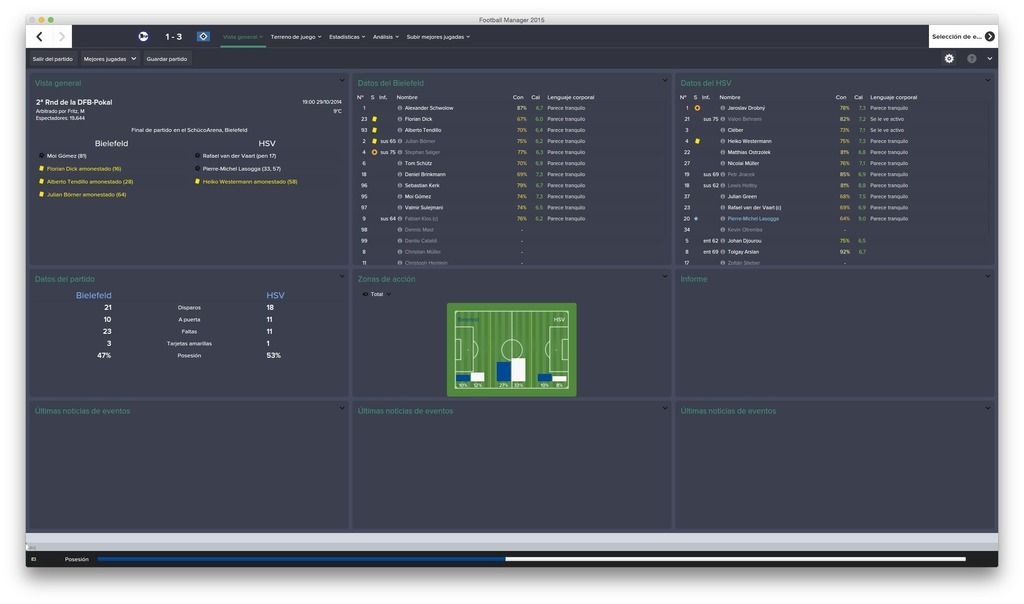The width and height of the screenshot is (1024, 604).
Task: Open the Bielefeld club crest in header
Action: (143, 37)
